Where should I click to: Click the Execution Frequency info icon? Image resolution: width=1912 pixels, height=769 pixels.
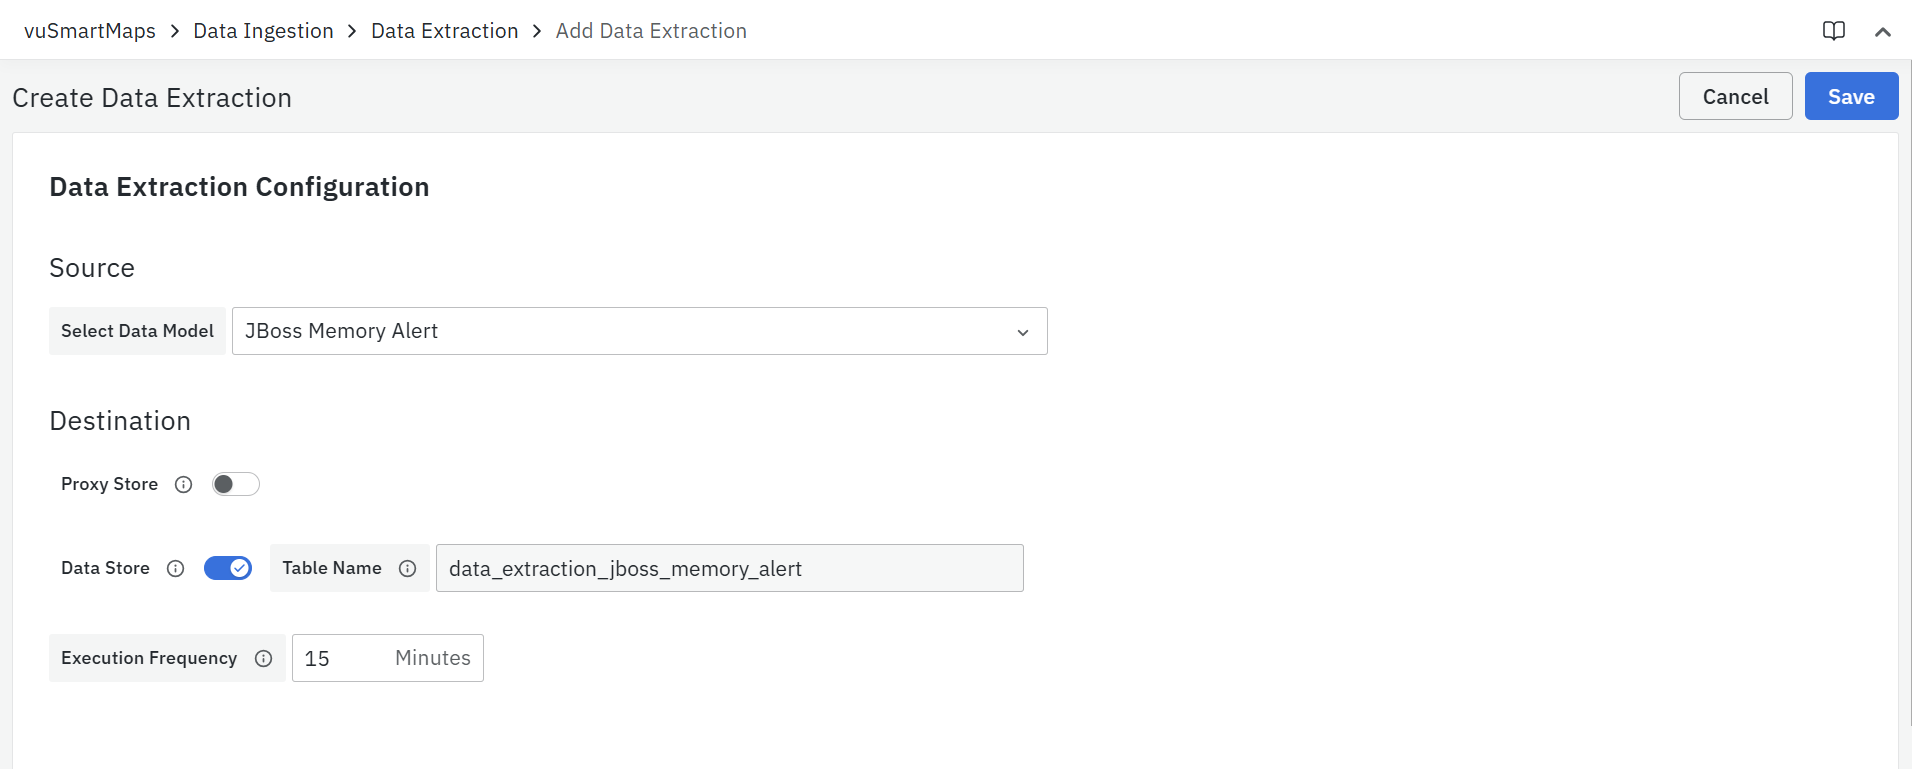point(263,659)
